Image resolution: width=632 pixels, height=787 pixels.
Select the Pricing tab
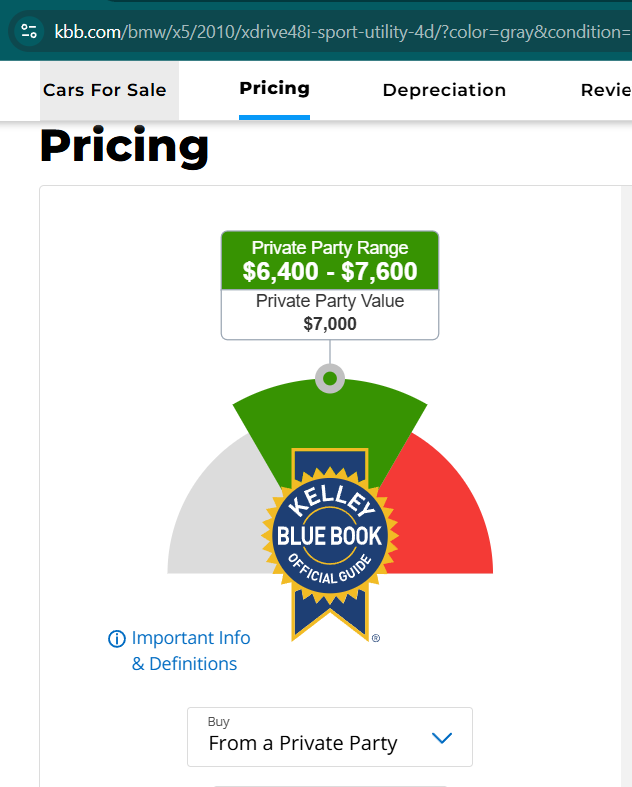point(274,88)
